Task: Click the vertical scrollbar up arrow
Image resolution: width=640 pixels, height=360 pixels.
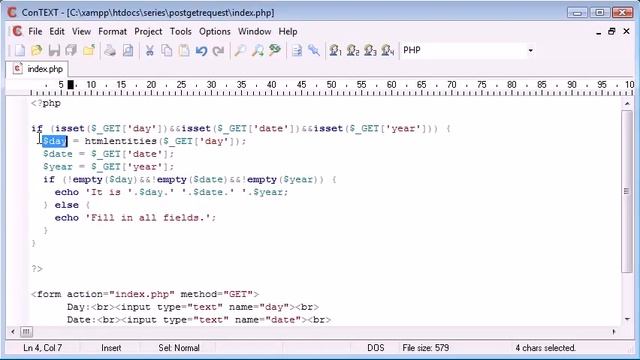Action: point(627,104)
